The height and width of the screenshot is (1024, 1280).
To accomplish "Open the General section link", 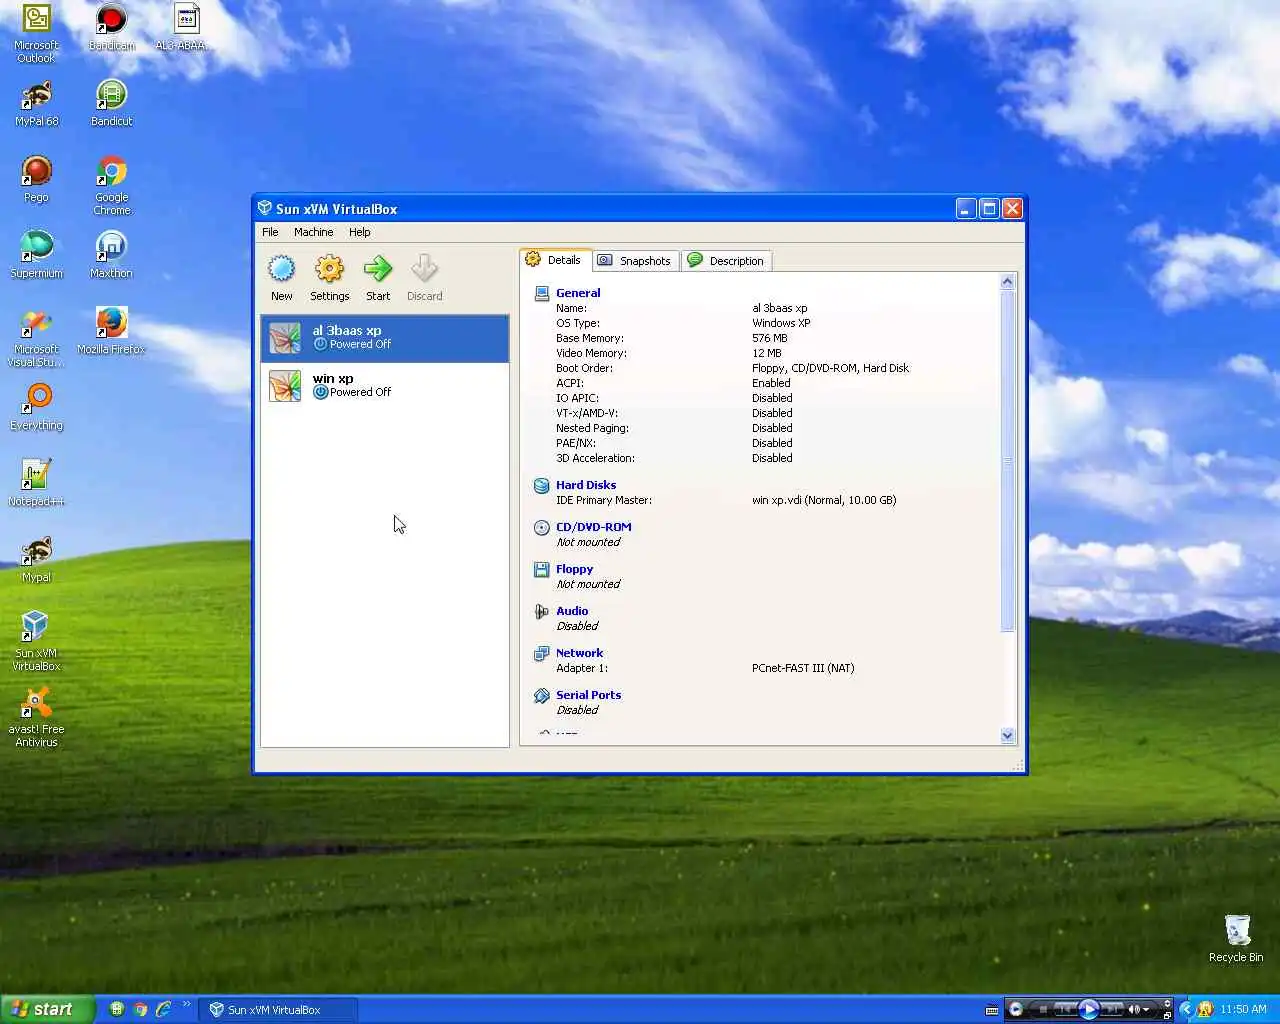I will (x=578, y=293).
